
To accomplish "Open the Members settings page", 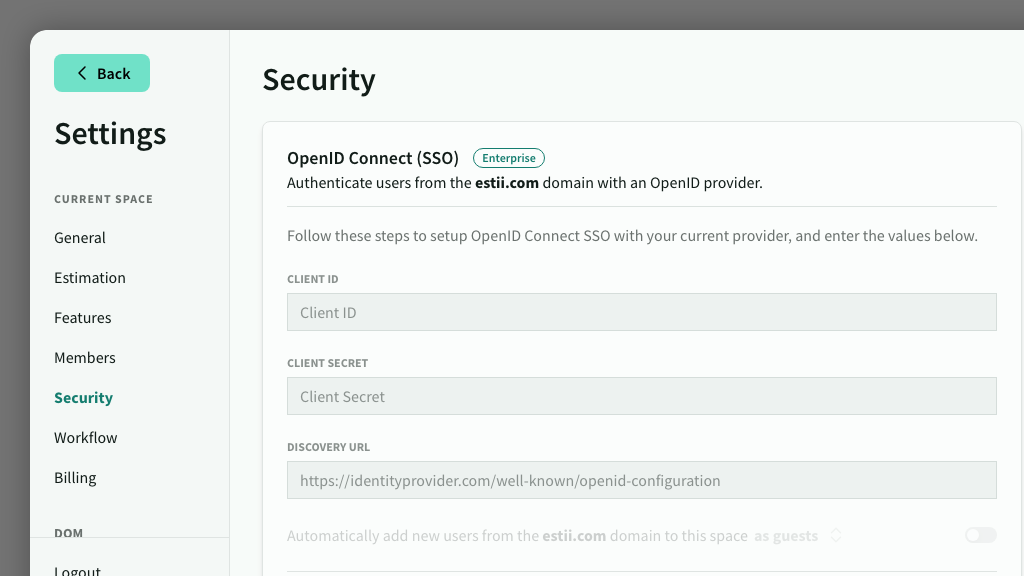I will coord(85,358).
